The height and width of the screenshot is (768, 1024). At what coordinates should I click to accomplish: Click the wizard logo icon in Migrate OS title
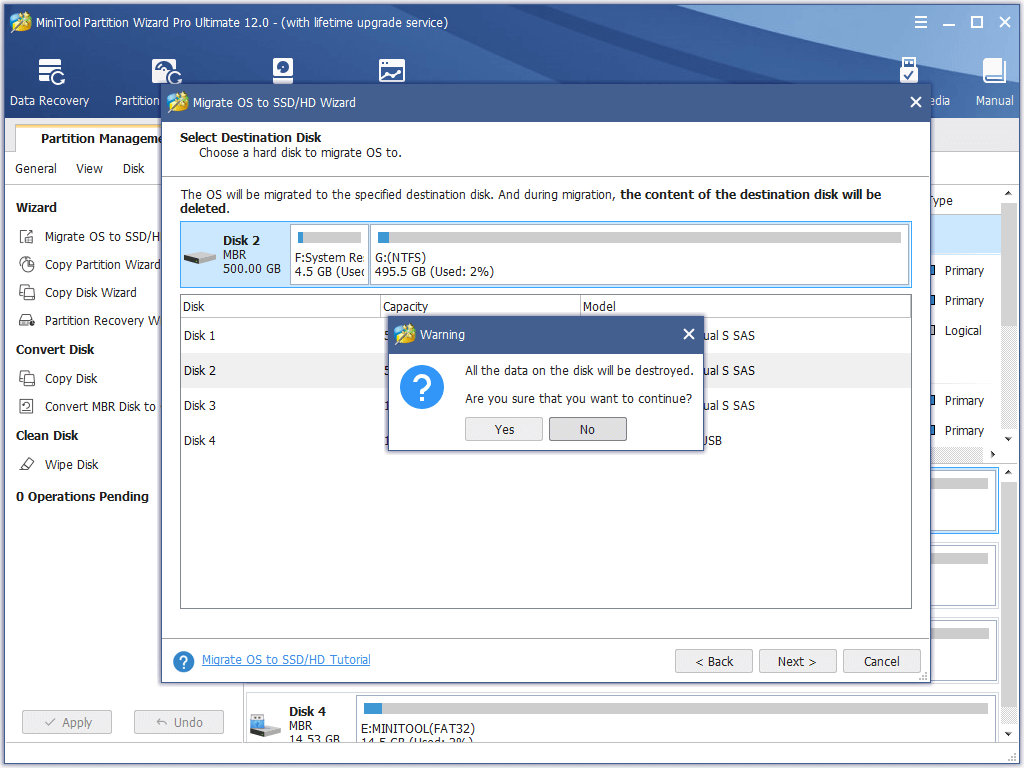tap(177, 102)
